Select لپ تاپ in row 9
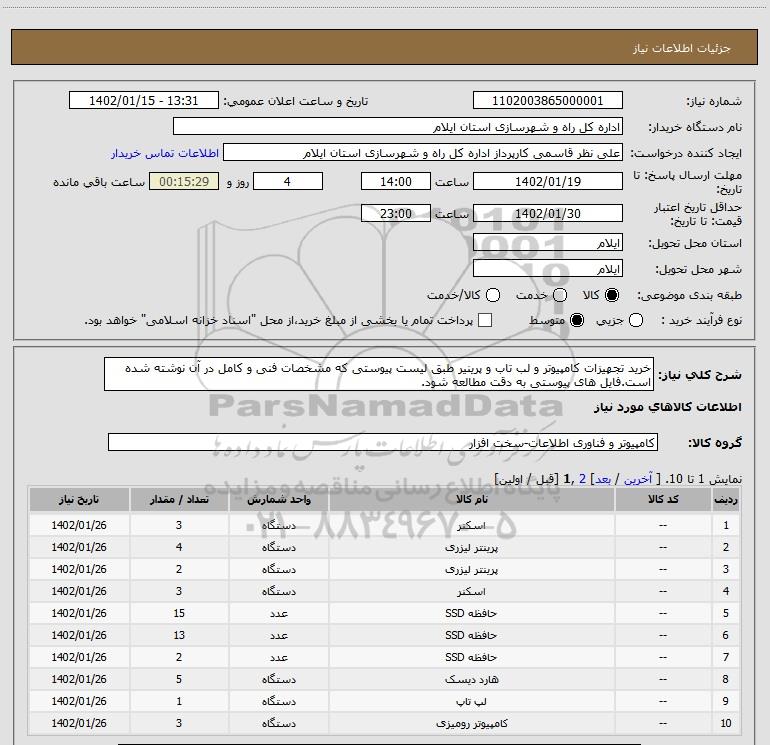 click(471, 701)
